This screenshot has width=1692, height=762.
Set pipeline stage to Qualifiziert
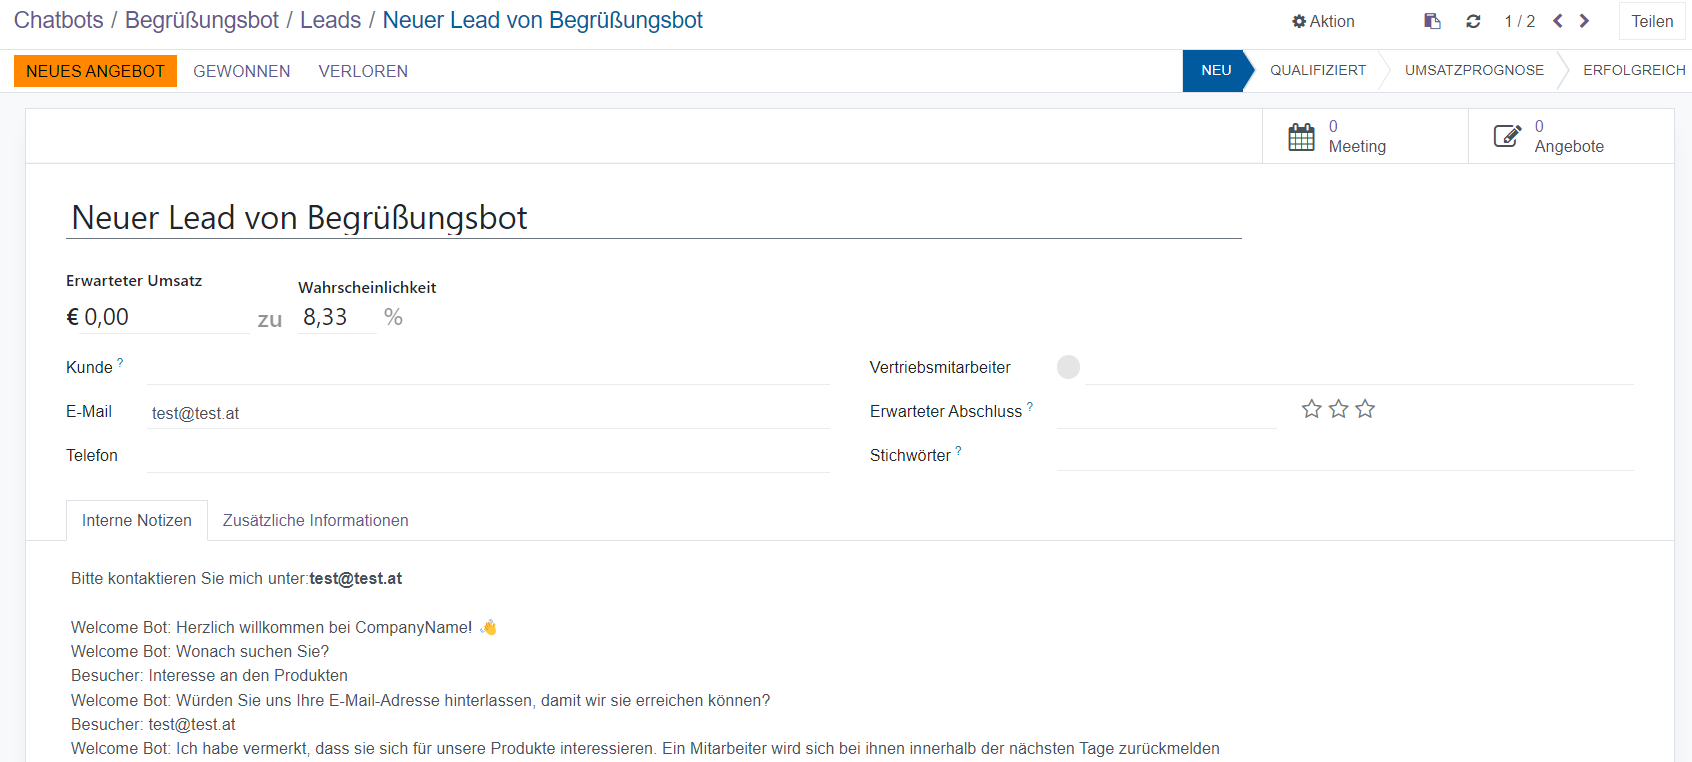[x=1317, y=70]
